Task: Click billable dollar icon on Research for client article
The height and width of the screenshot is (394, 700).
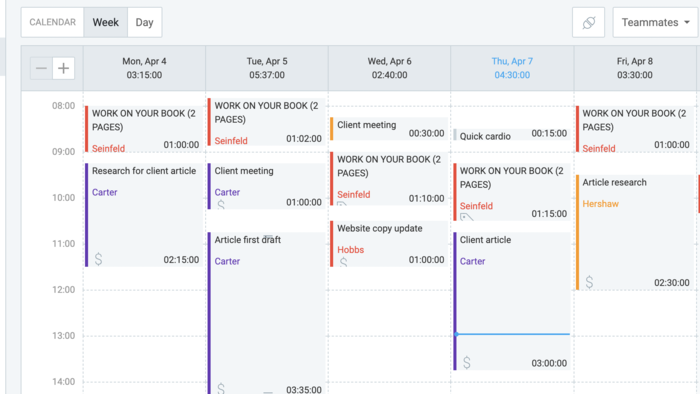Action: pyautogui.click(x=98, y=259)
